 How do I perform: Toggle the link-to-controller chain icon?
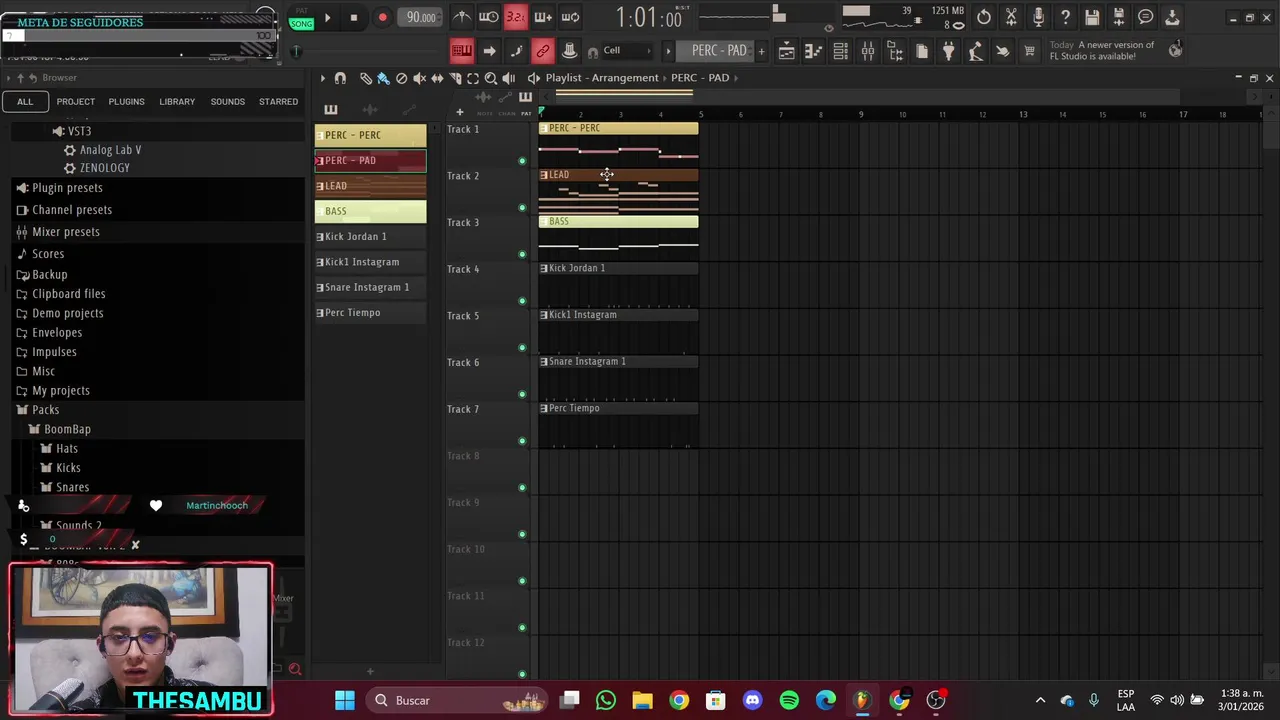542,51
